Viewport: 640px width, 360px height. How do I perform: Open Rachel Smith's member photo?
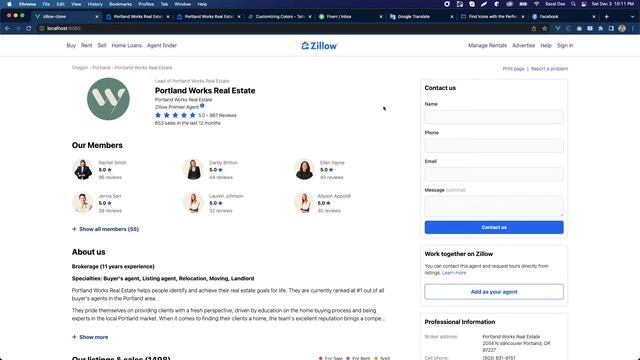(83, 169)
